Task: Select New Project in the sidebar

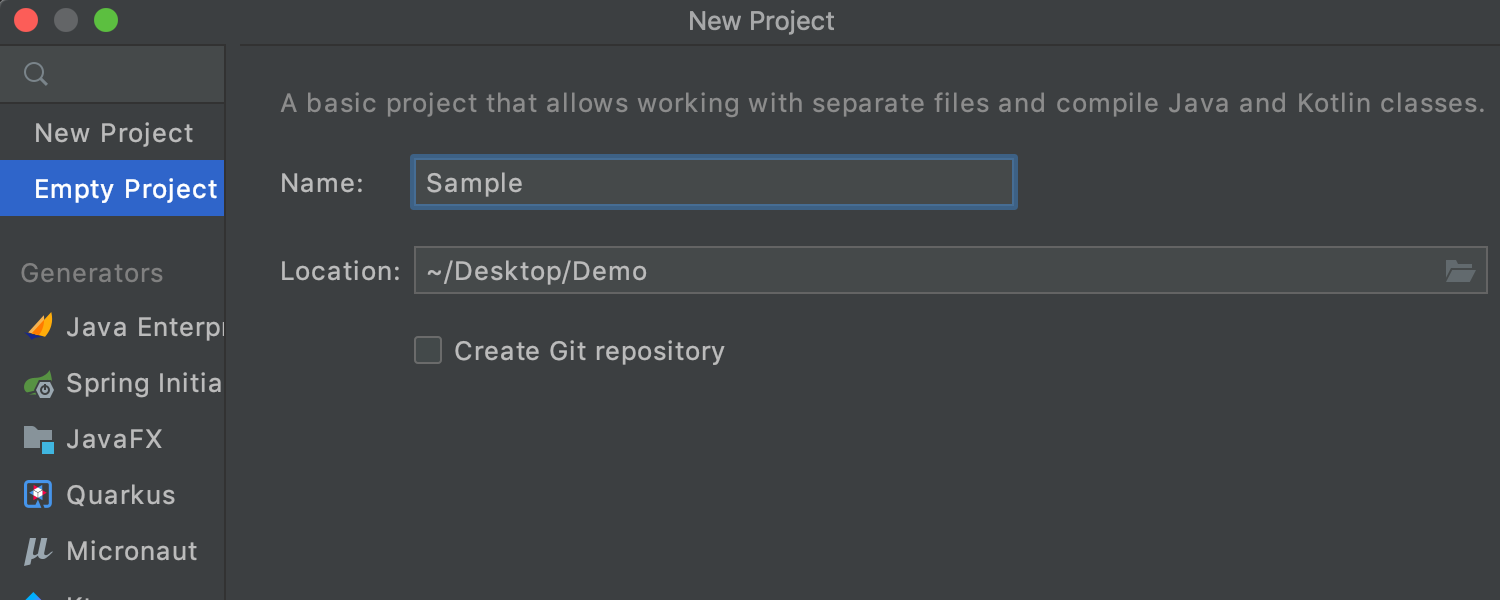Action: (113, 133)
